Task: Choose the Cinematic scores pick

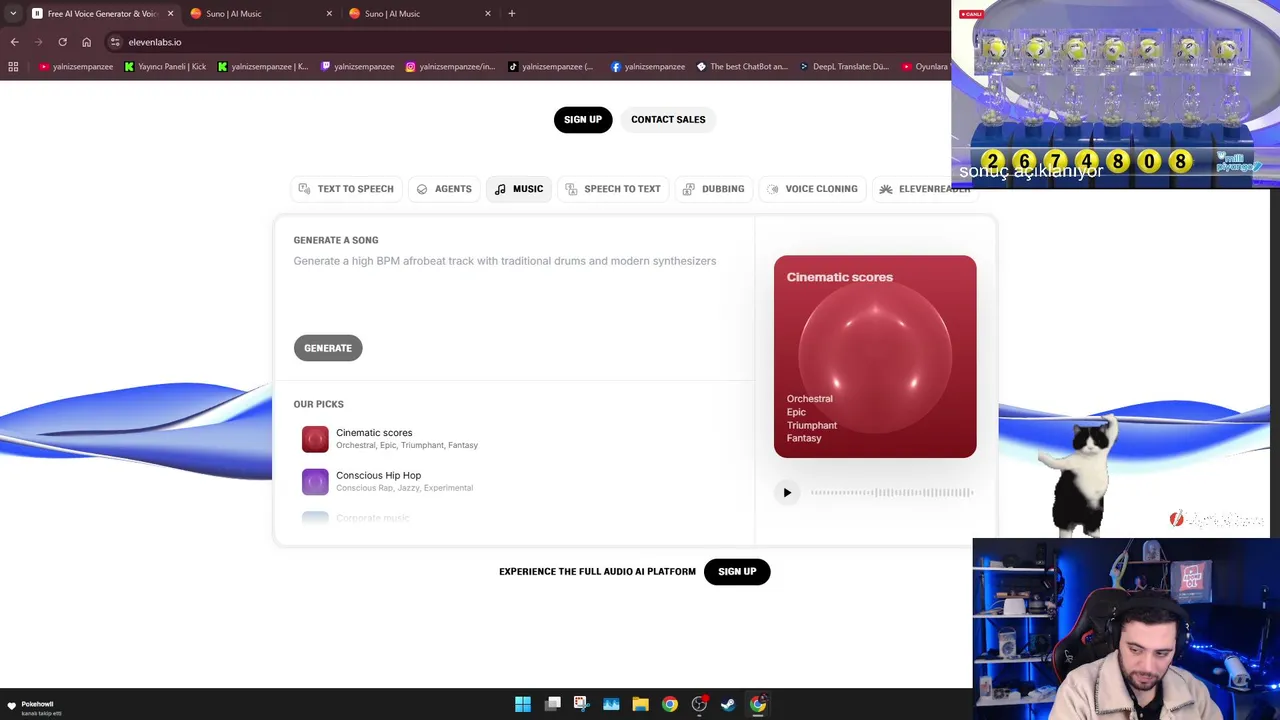Action: point(513,439)
